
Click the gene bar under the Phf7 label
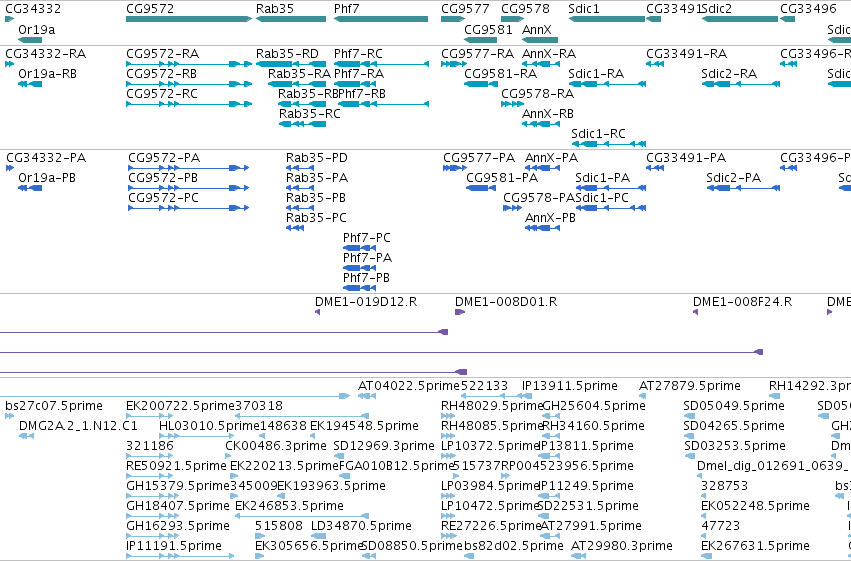[x=380, y=19]
